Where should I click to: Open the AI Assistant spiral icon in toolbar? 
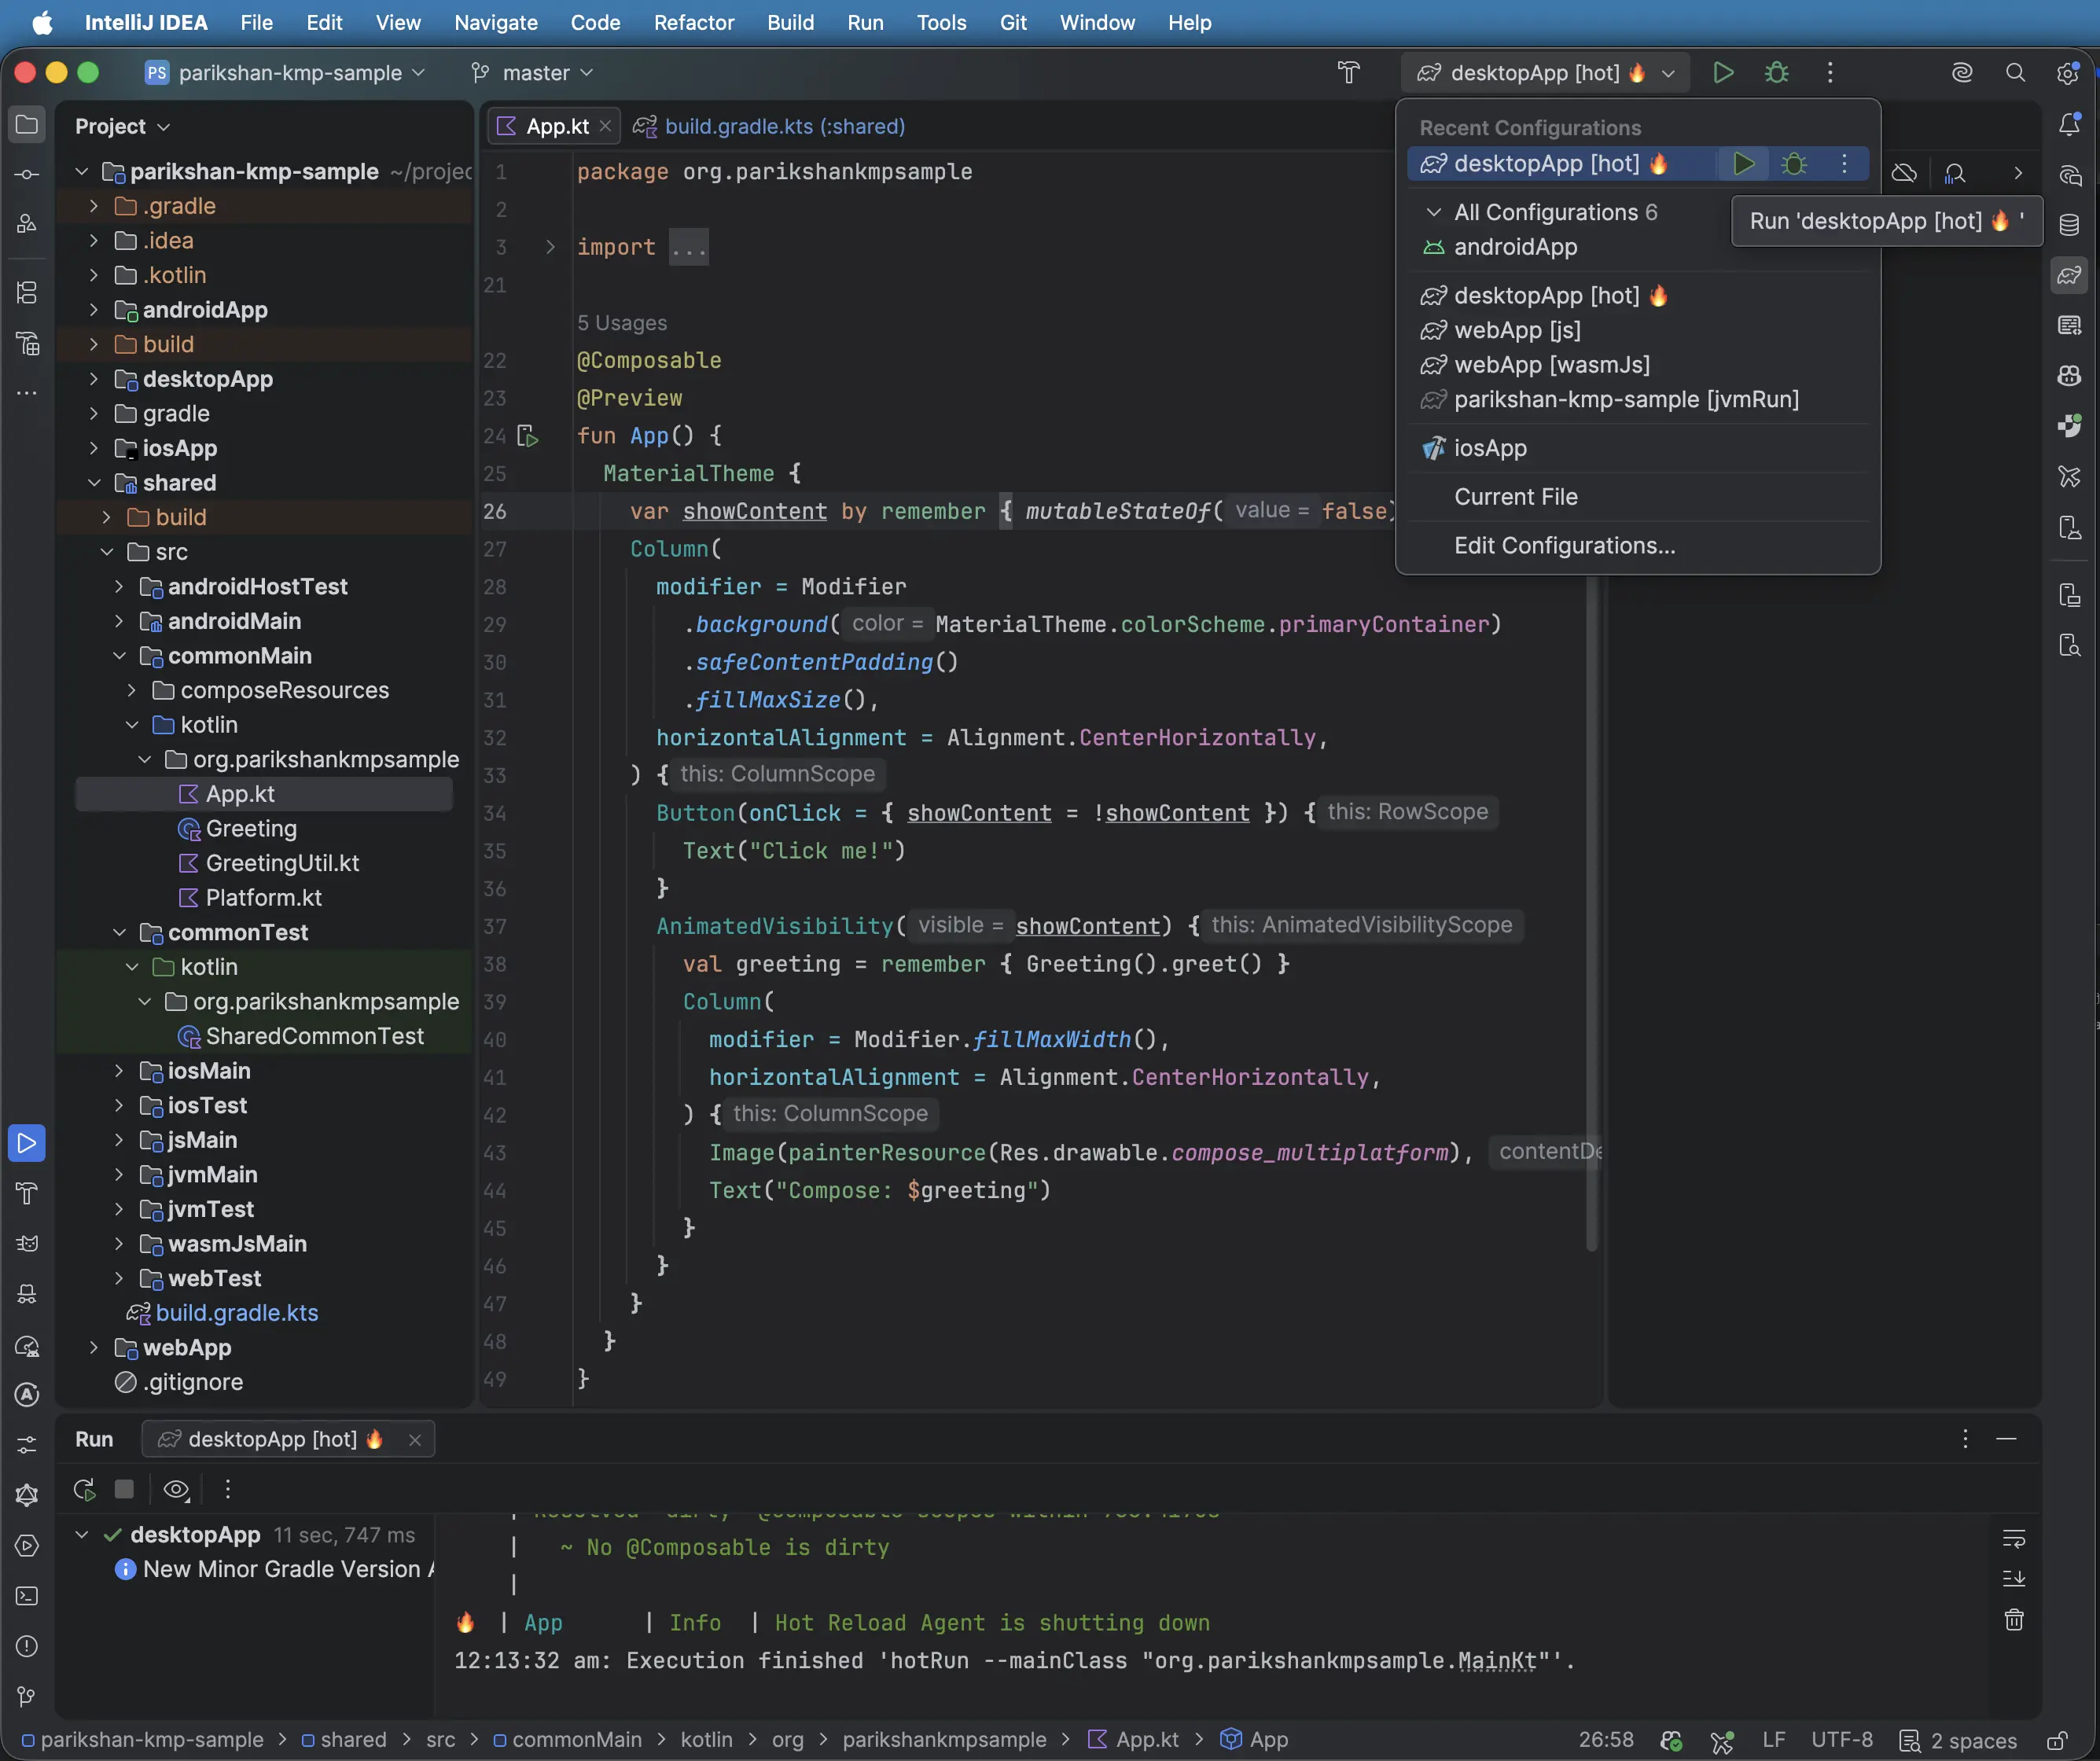1961,72
